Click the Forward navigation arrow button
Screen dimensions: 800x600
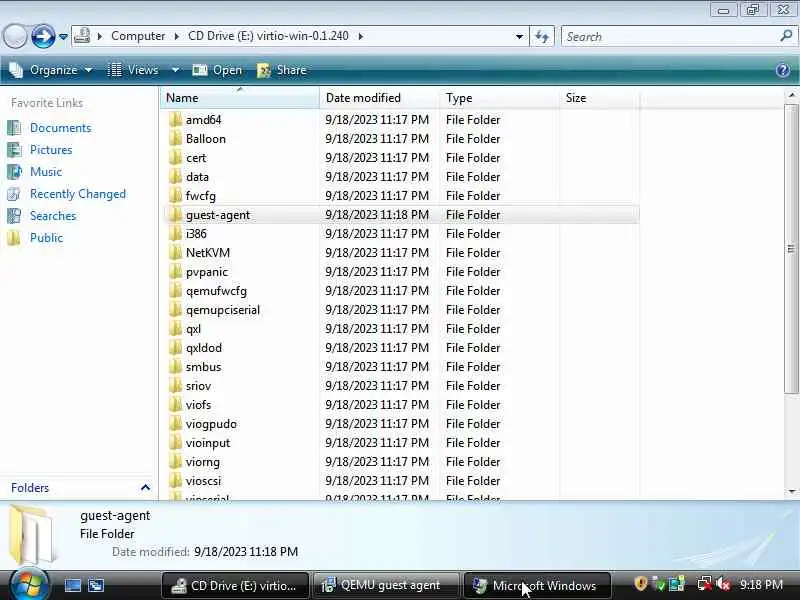click(x=43, y=37)
